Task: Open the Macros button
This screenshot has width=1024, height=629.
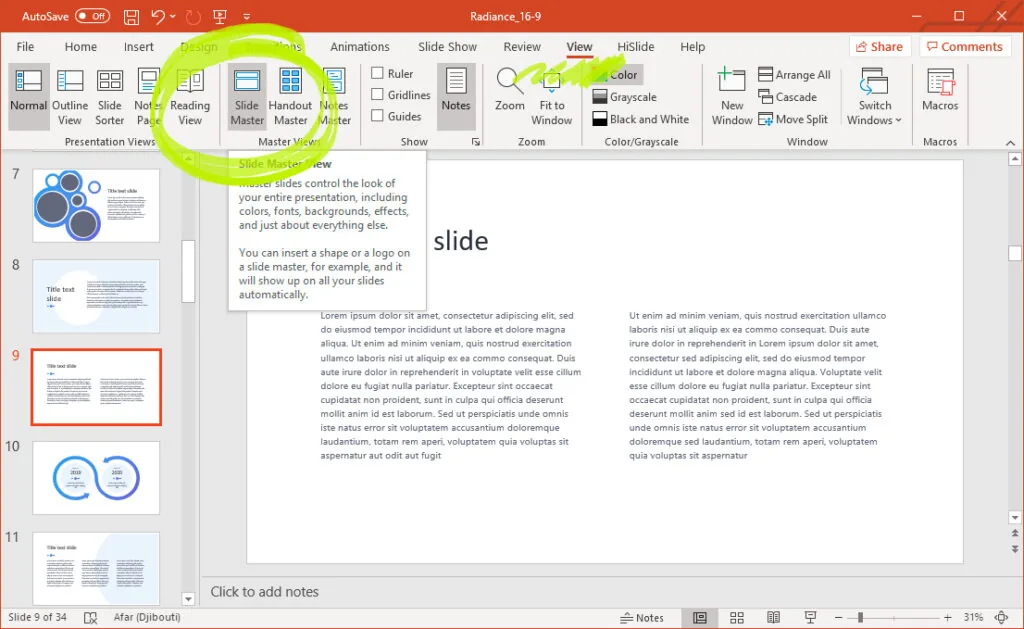Action: point(940,89)
